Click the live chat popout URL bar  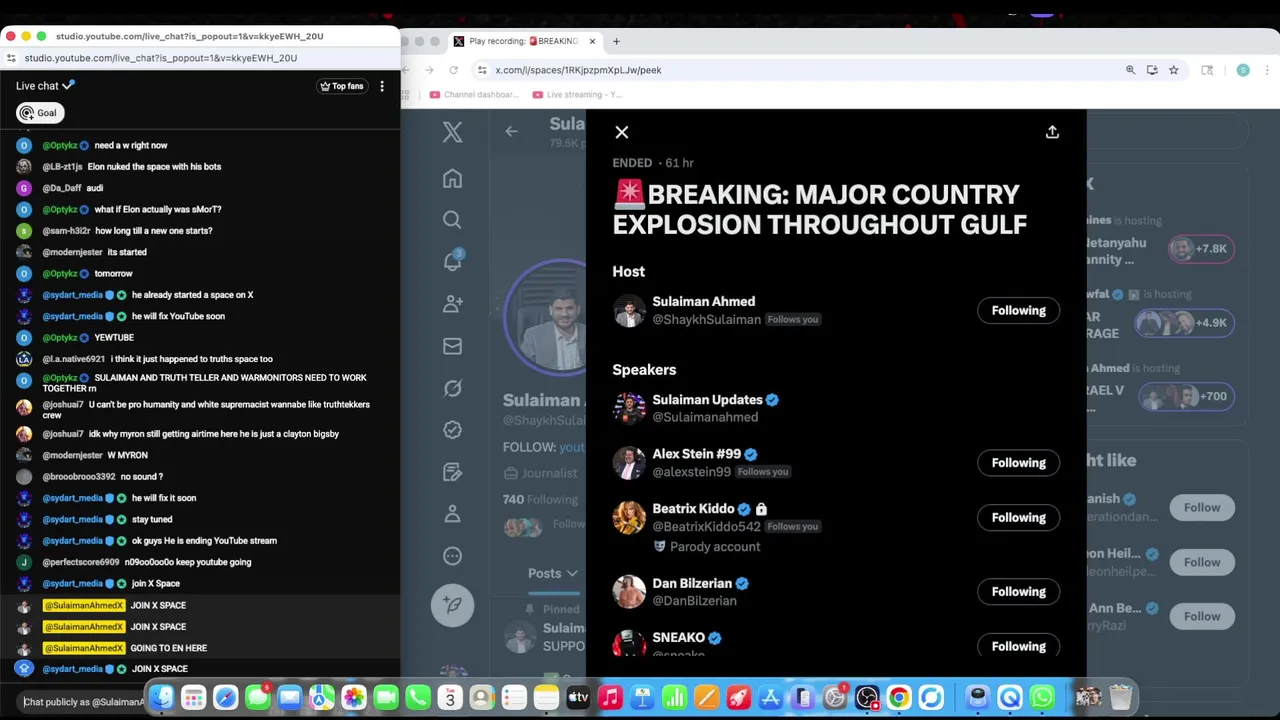tap(200, 58)
